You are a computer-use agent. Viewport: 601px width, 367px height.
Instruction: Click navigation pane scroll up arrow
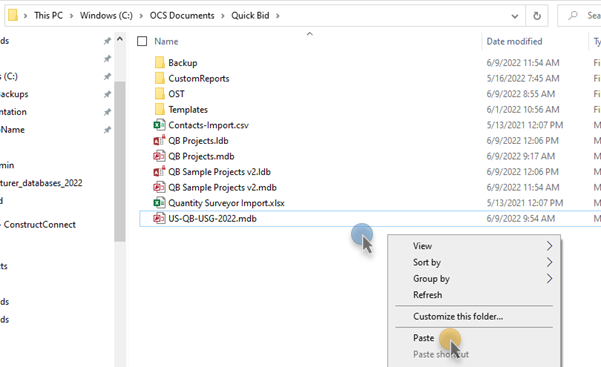[120, 39]
